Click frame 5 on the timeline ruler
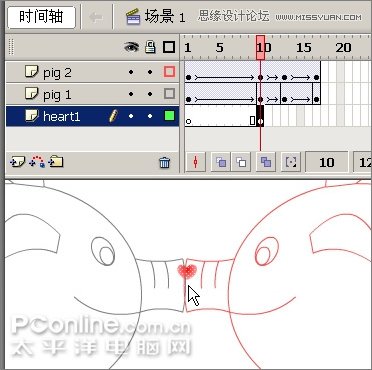 (x=220, y=48)
